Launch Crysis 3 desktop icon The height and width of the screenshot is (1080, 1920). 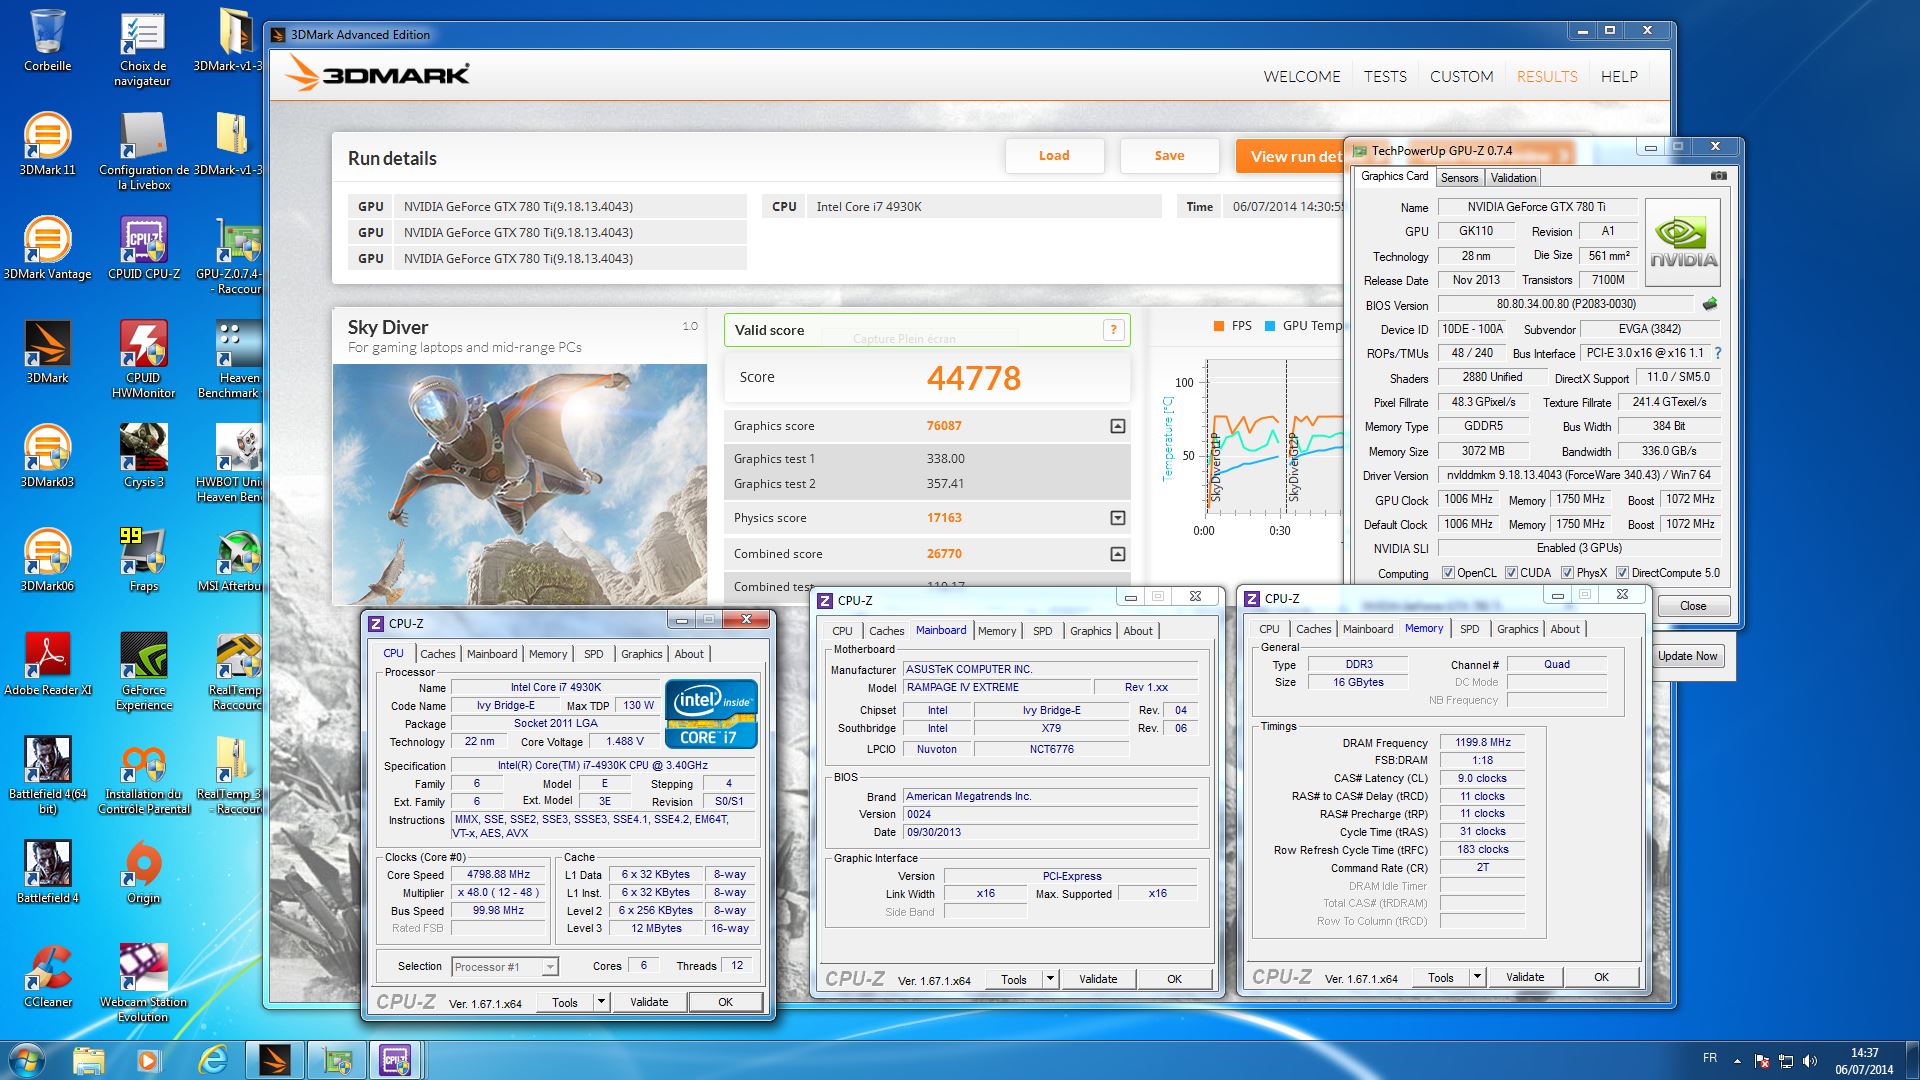pyautogui.click(x=144, y=456)
